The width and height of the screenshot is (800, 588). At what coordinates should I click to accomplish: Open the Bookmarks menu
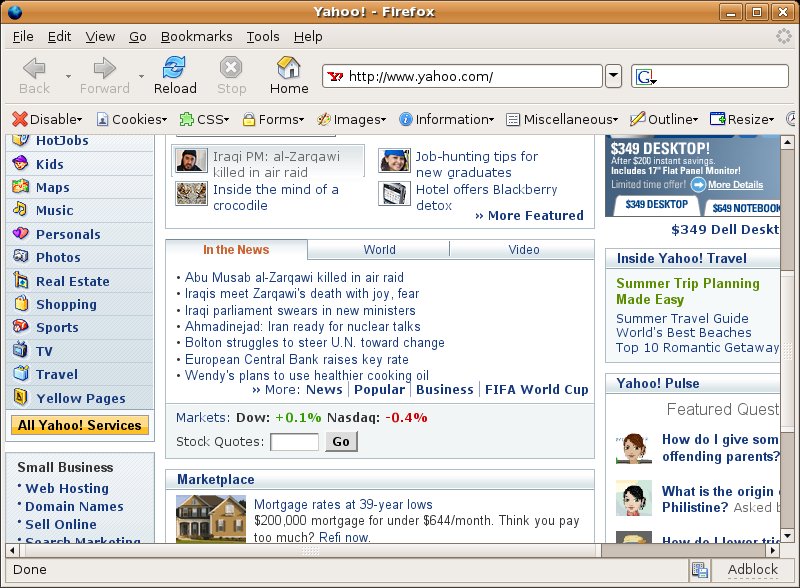coord(196,37)
